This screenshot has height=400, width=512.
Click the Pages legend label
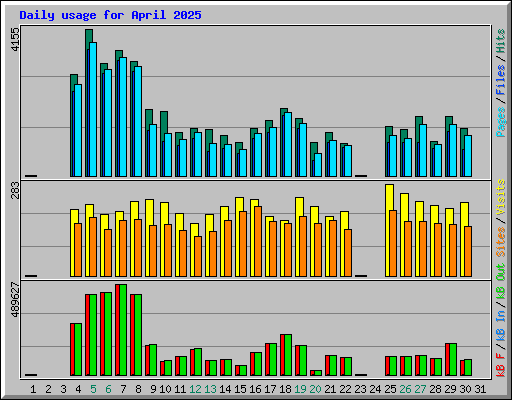pyautogui.click(x=501, y=122)
